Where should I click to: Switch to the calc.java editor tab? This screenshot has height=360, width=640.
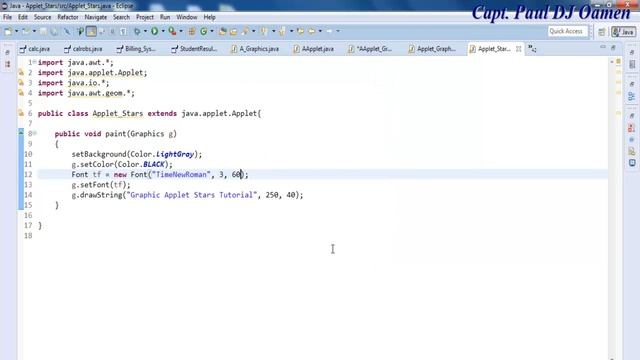click(35, 49)
